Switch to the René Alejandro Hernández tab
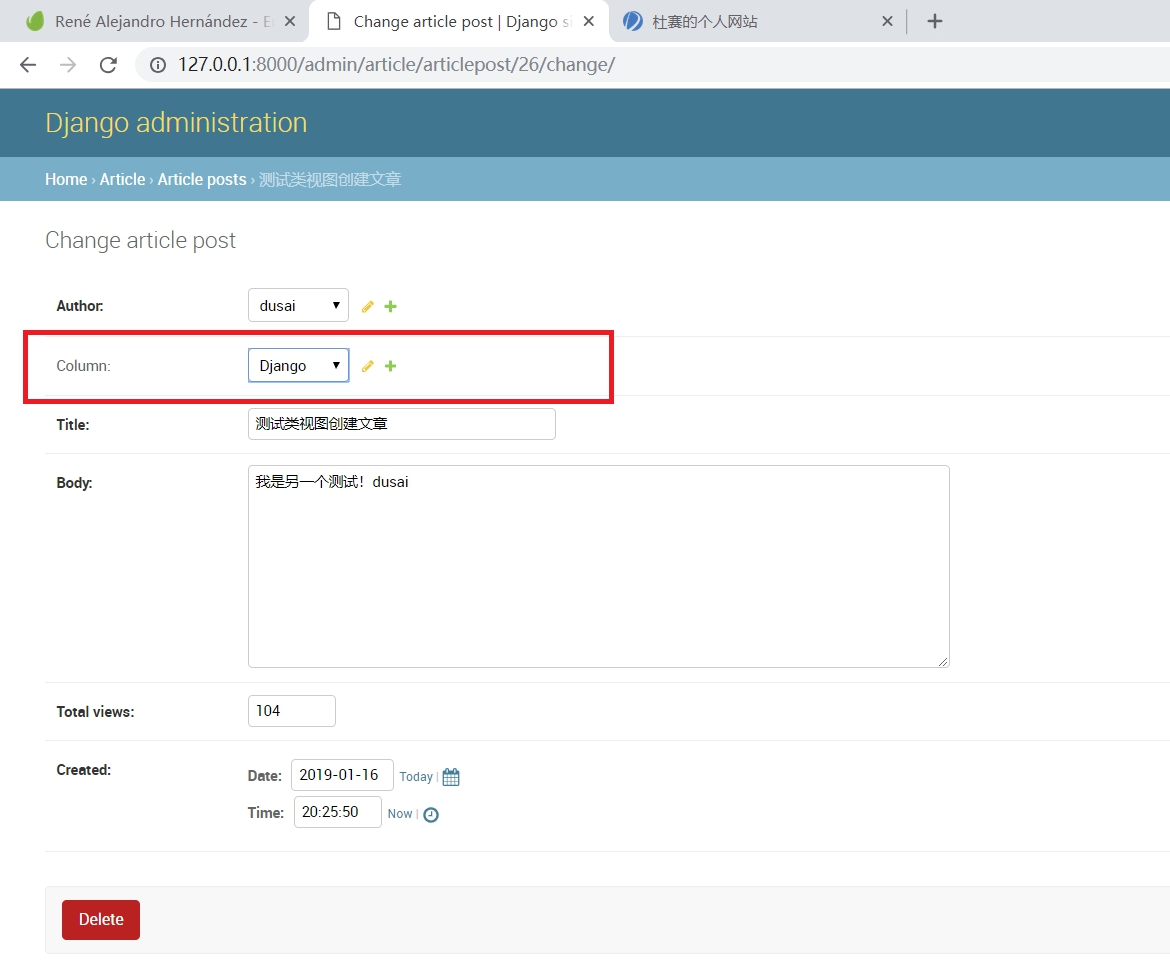Viewport: 1170px width, 960px height. 154,22
